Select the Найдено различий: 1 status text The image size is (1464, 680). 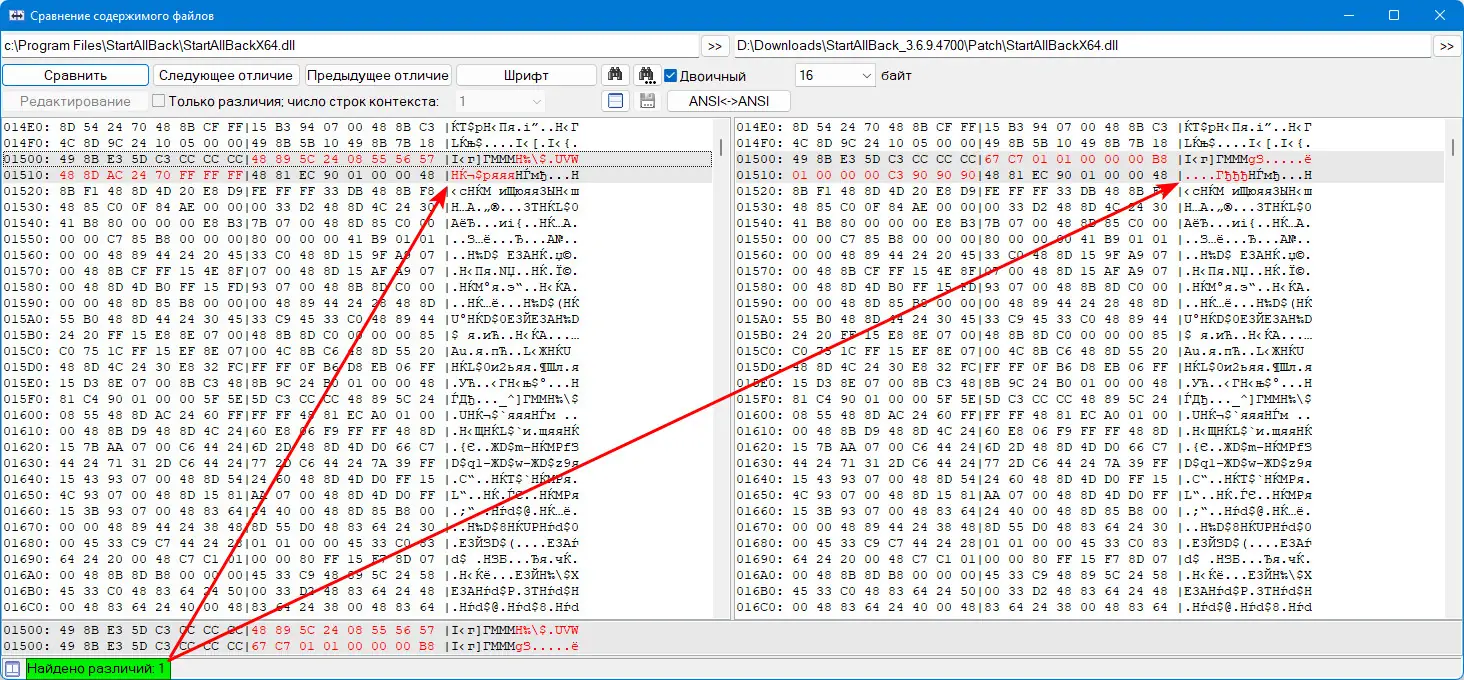point(96,668)
